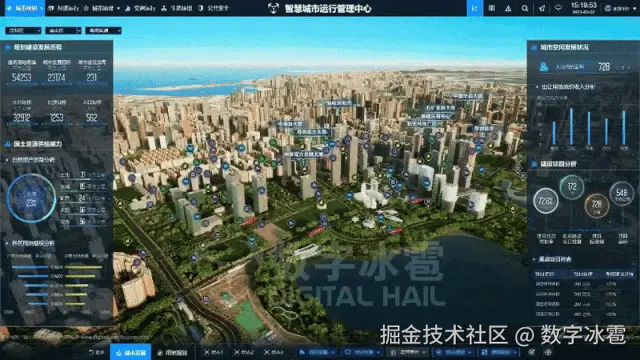
Task: Click the 国土资源供给能力 section header icon
Action: tap(8, 144)
